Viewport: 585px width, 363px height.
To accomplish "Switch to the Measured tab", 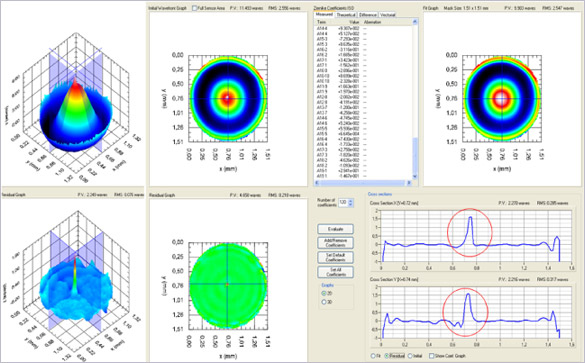I will coord(324,15).
